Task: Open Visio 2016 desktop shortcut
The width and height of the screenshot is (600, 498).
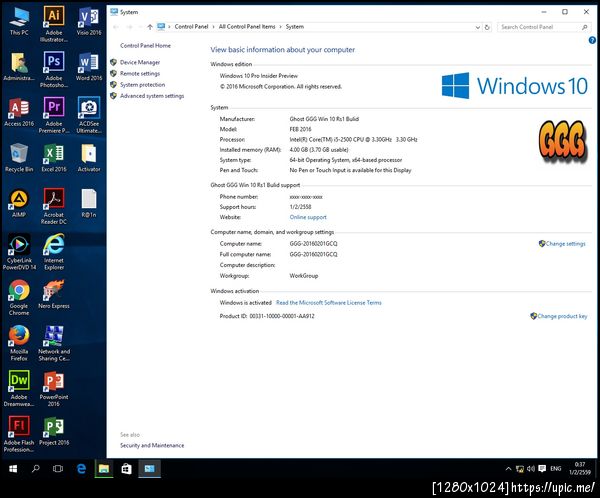Action: (89, 21)
